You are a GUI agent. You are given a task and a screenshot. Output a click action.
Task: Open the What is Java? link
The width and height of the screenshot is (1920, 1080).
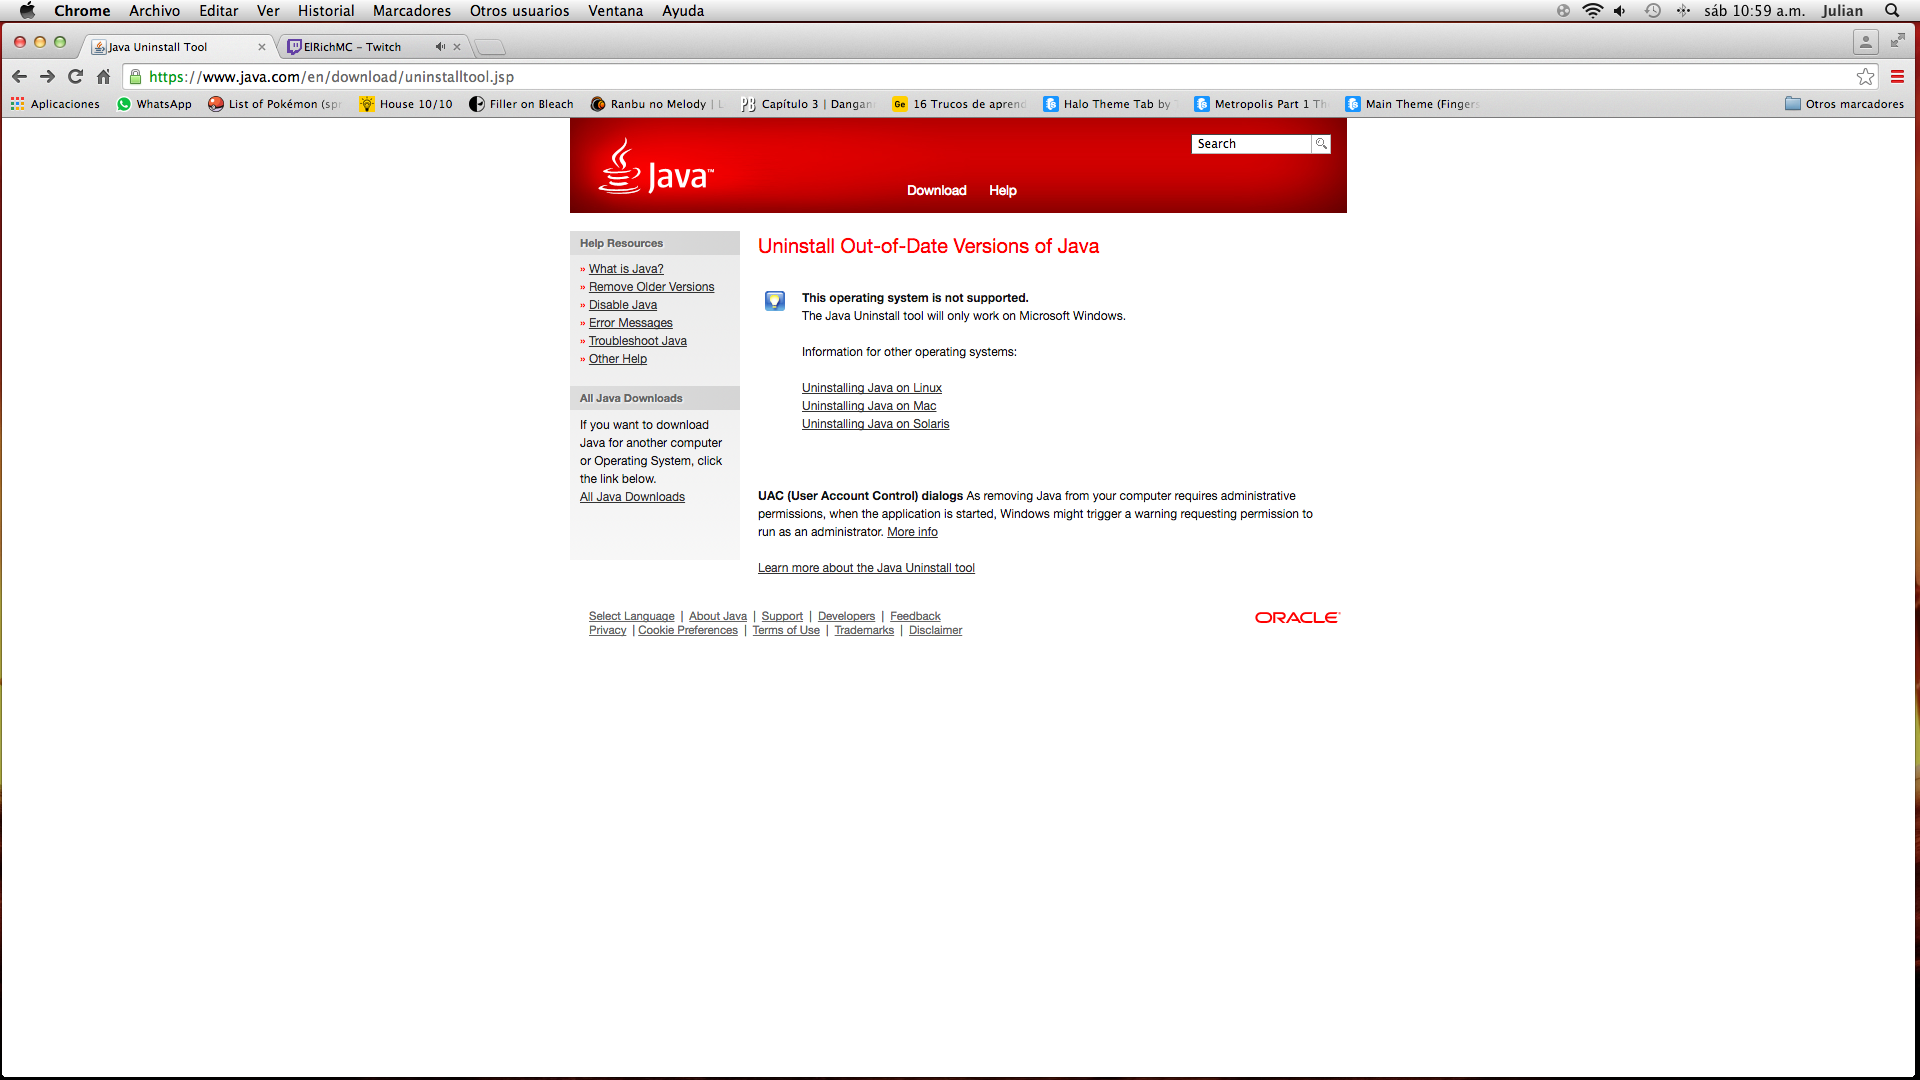pyautogui.click(x=626, y=269)
